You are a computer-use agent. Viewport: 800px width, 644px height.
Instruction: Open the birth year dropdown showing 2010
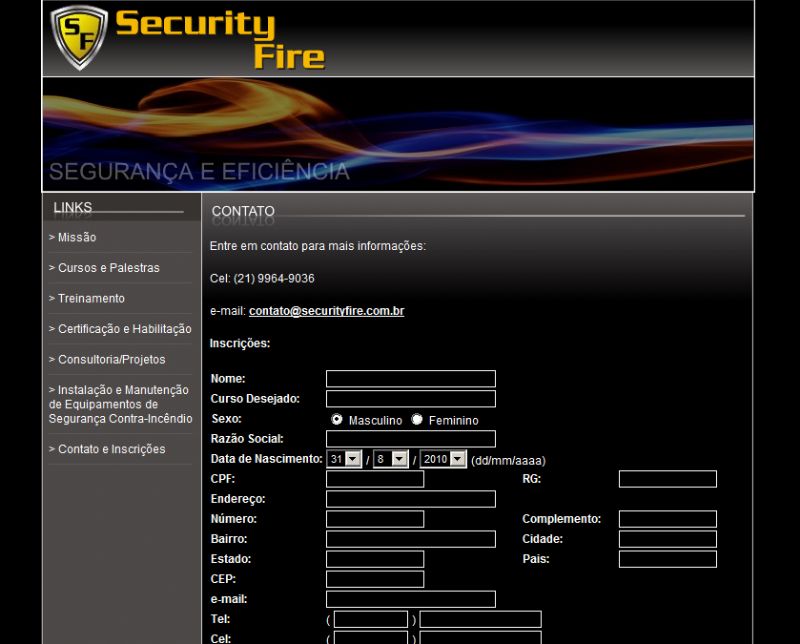443,459
